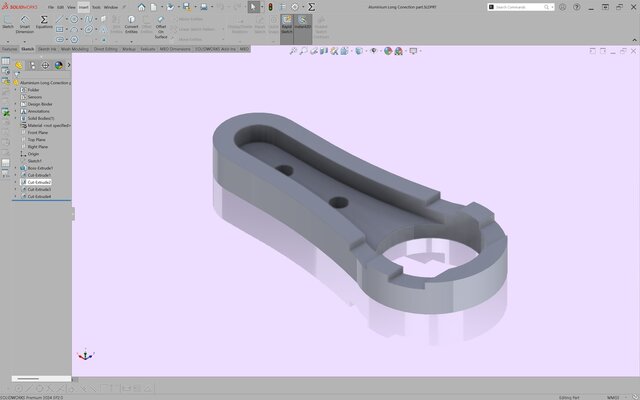Expand the Annotations tree node

(15, 111)
